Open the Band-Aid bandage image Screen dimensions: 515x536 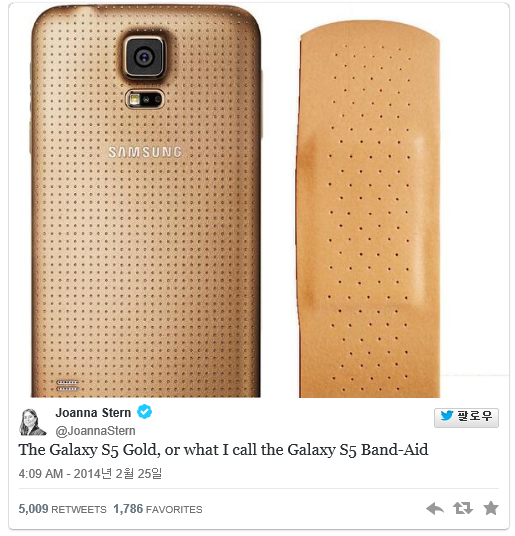pyautogui.click(x=368, y=209)
